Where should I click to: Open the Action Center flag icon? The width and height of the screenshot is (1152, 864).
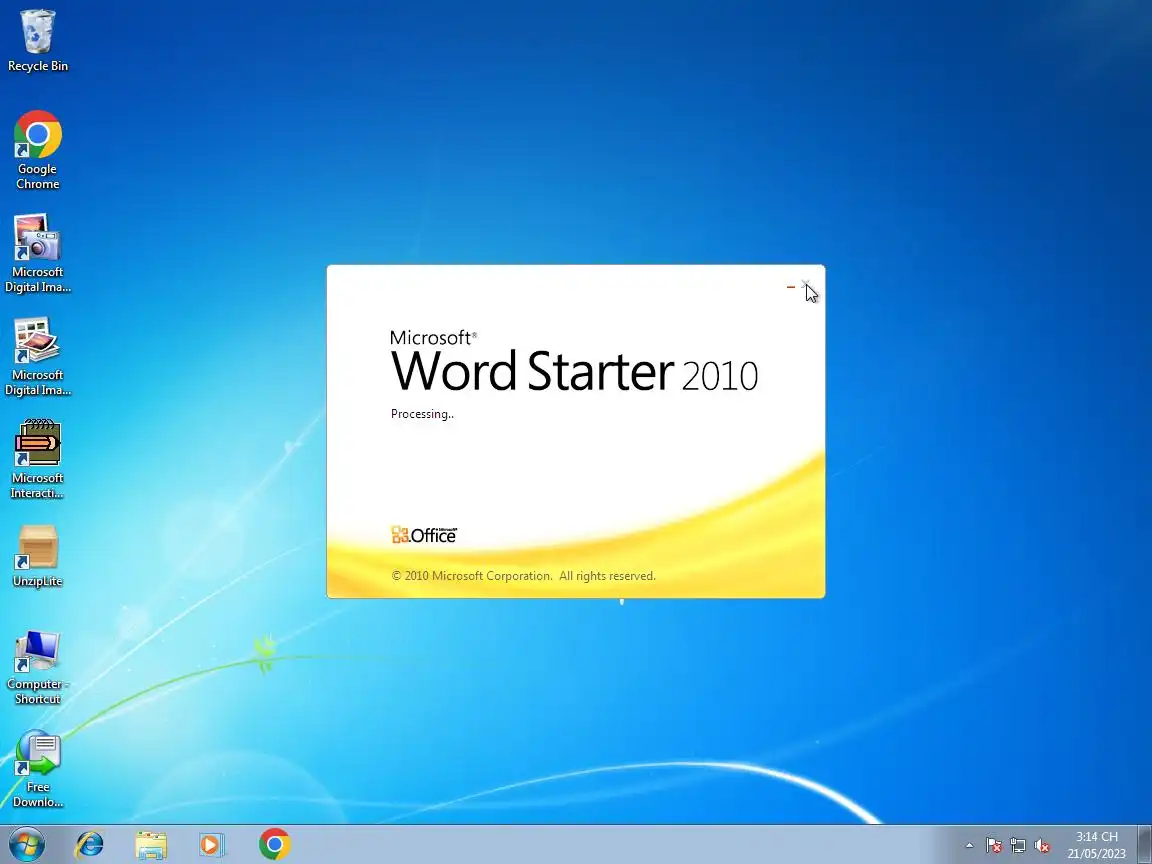994,846
